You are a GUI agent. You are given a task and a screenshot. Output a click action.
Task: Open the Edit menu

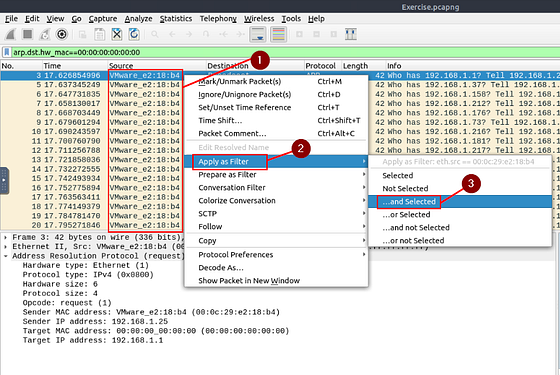(32, 19)
